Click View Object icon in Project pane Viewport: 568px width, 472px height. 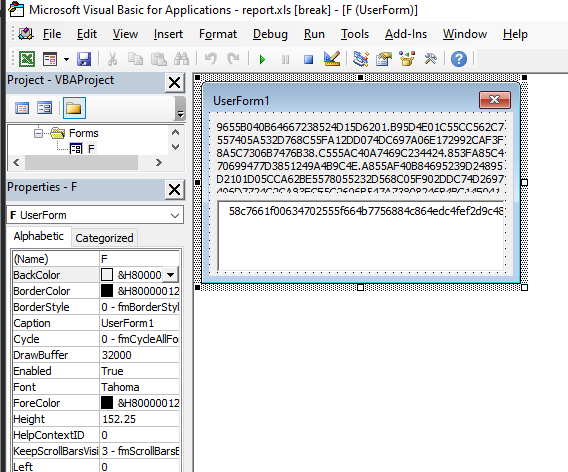45,108
